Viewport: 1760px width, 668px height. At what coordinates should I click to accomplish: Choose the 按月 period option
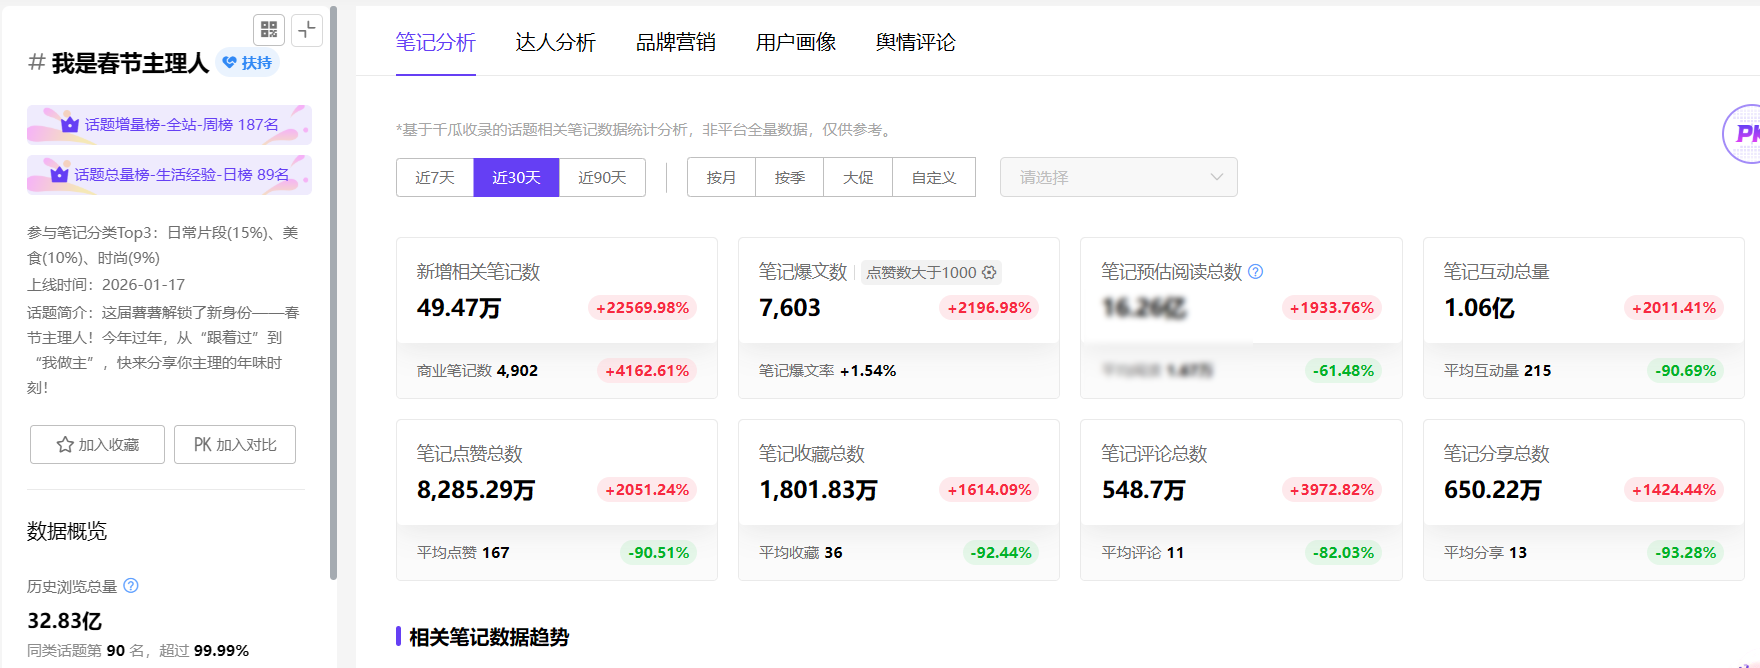coord(721,177)
